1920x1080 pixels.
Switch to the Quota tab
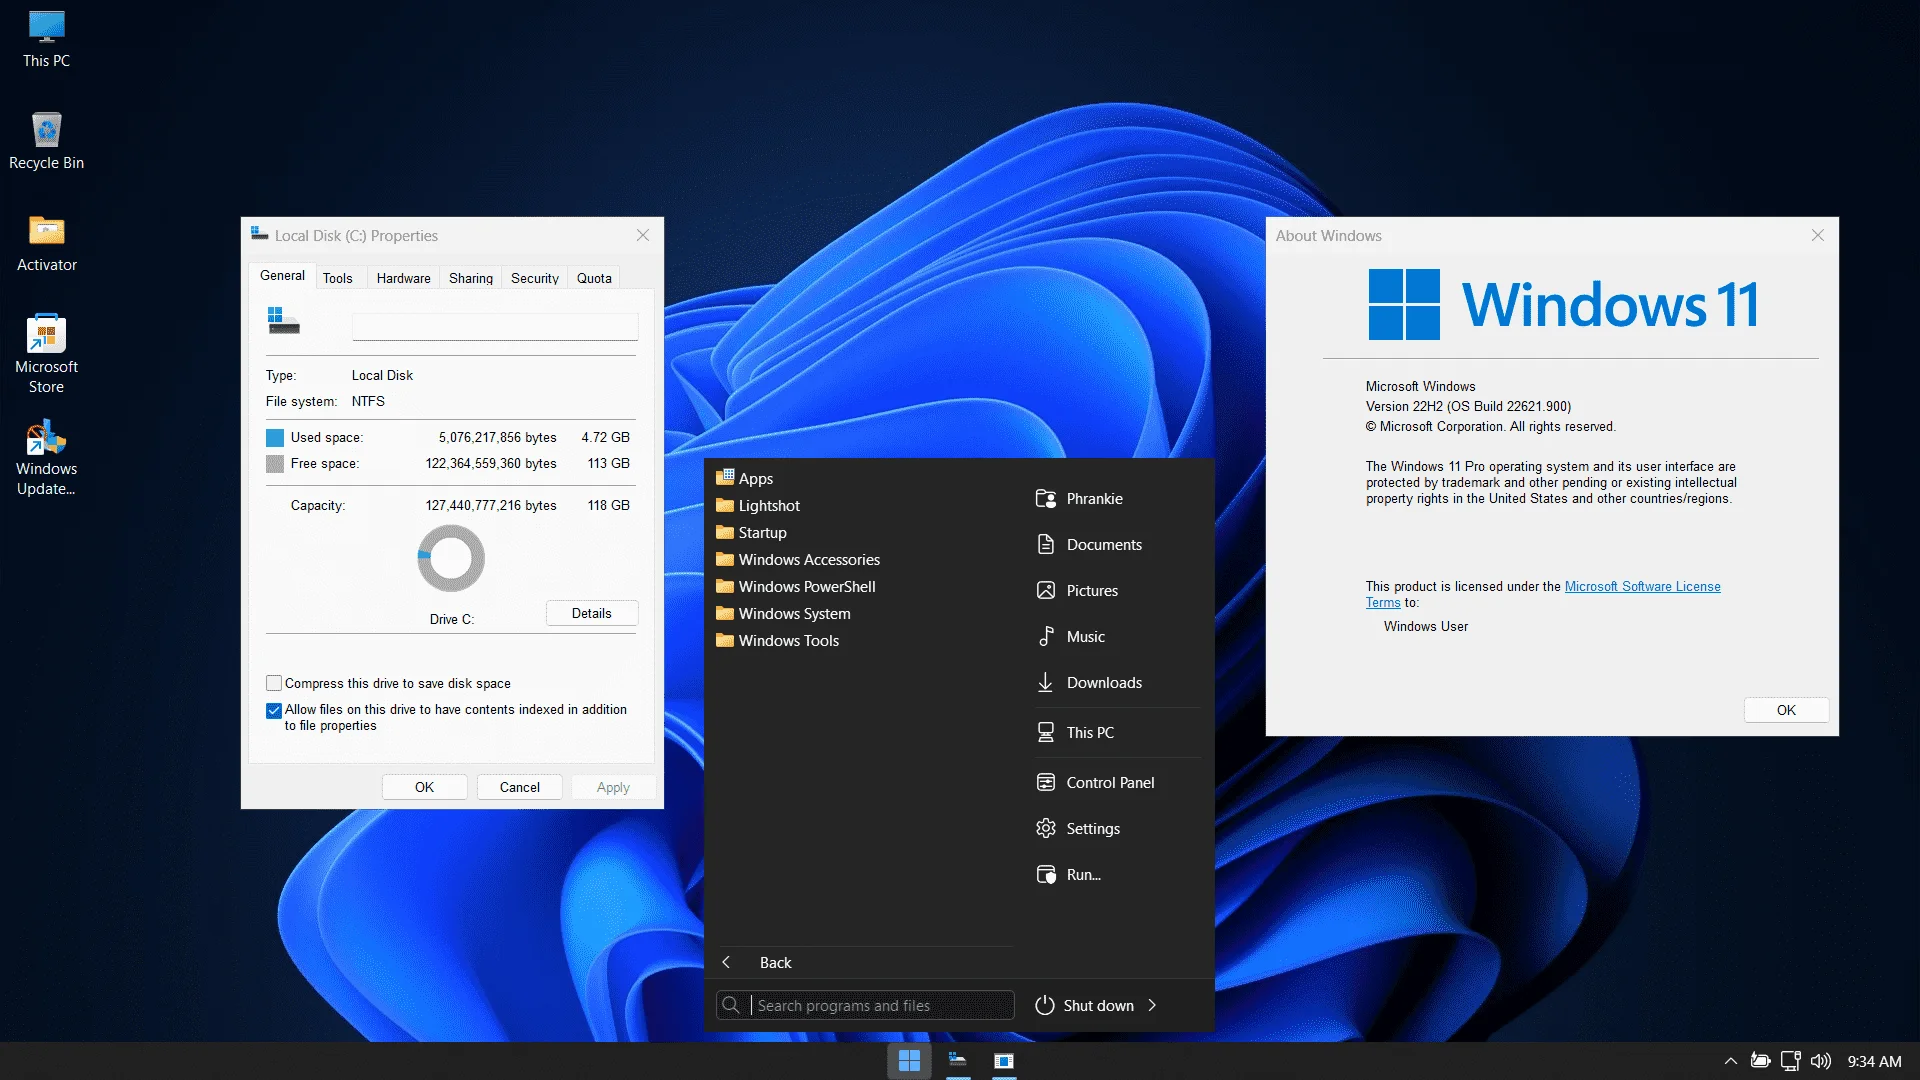pyautogui.click(x=594, y=279)
